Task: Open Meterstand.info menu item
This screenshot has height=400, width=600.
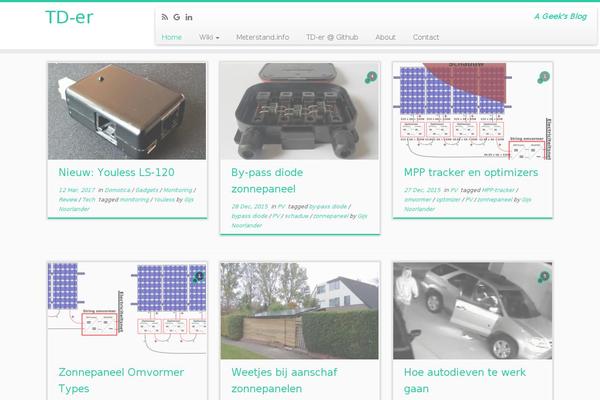Action: 262,37
